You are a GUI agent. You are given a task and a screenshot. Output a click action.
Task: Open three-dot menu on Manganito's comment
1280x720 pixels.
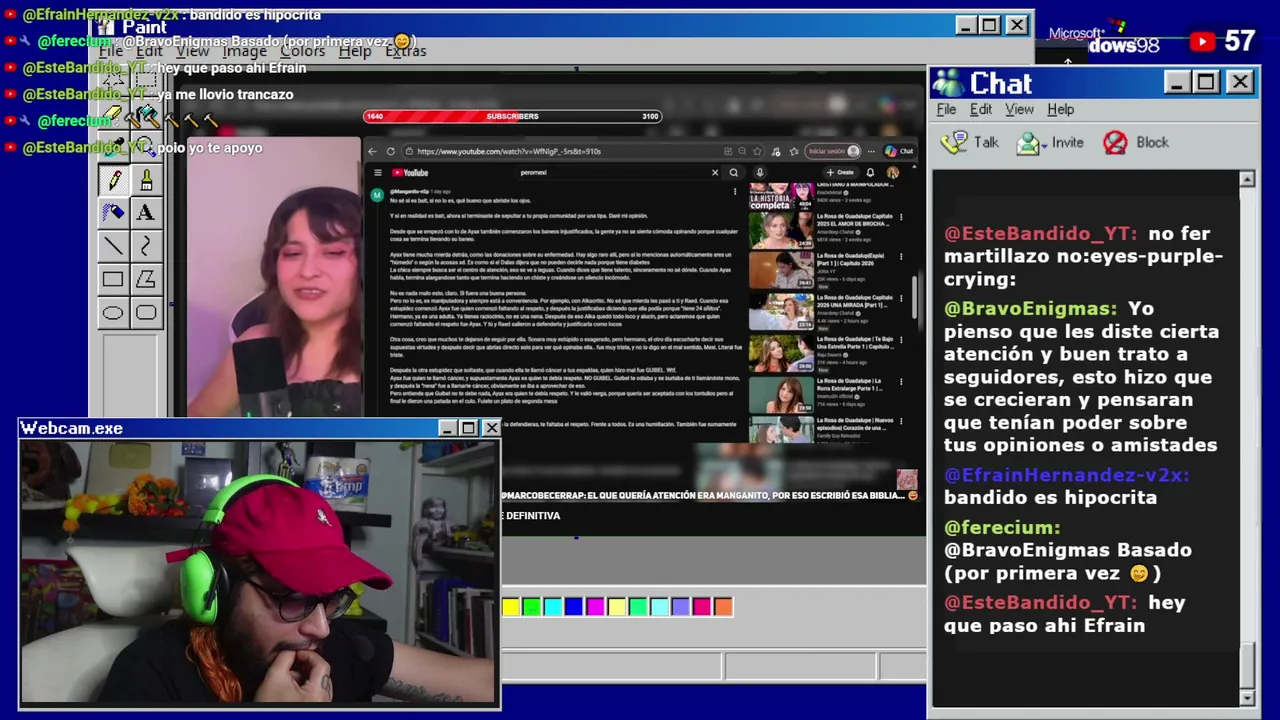coord(735,191)
